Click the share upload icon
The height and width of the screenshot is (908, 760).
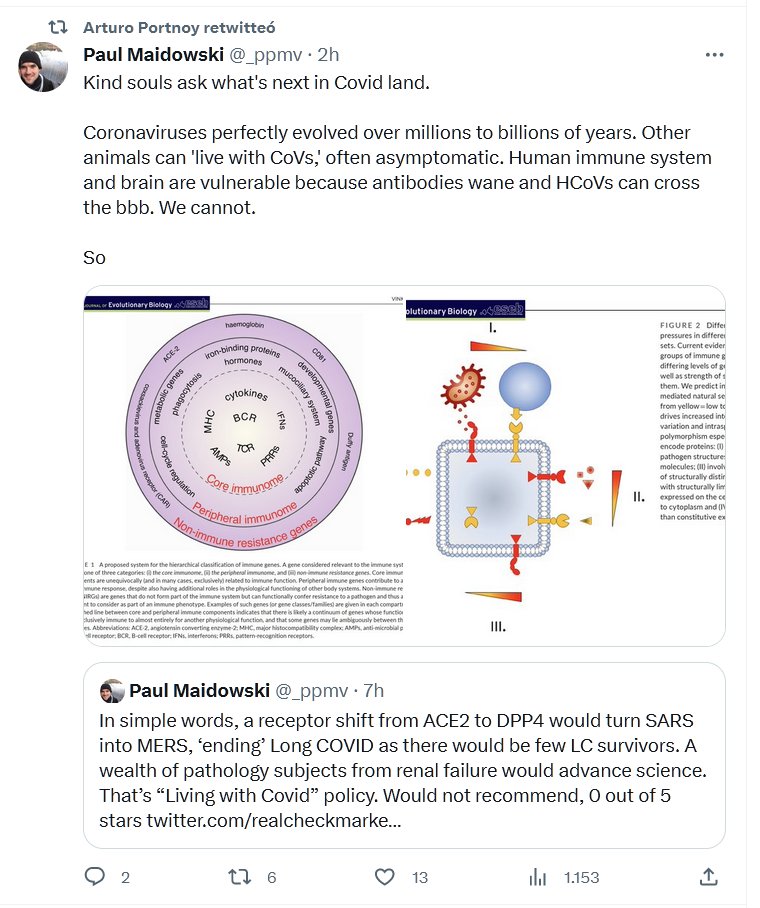click(708, 877)
